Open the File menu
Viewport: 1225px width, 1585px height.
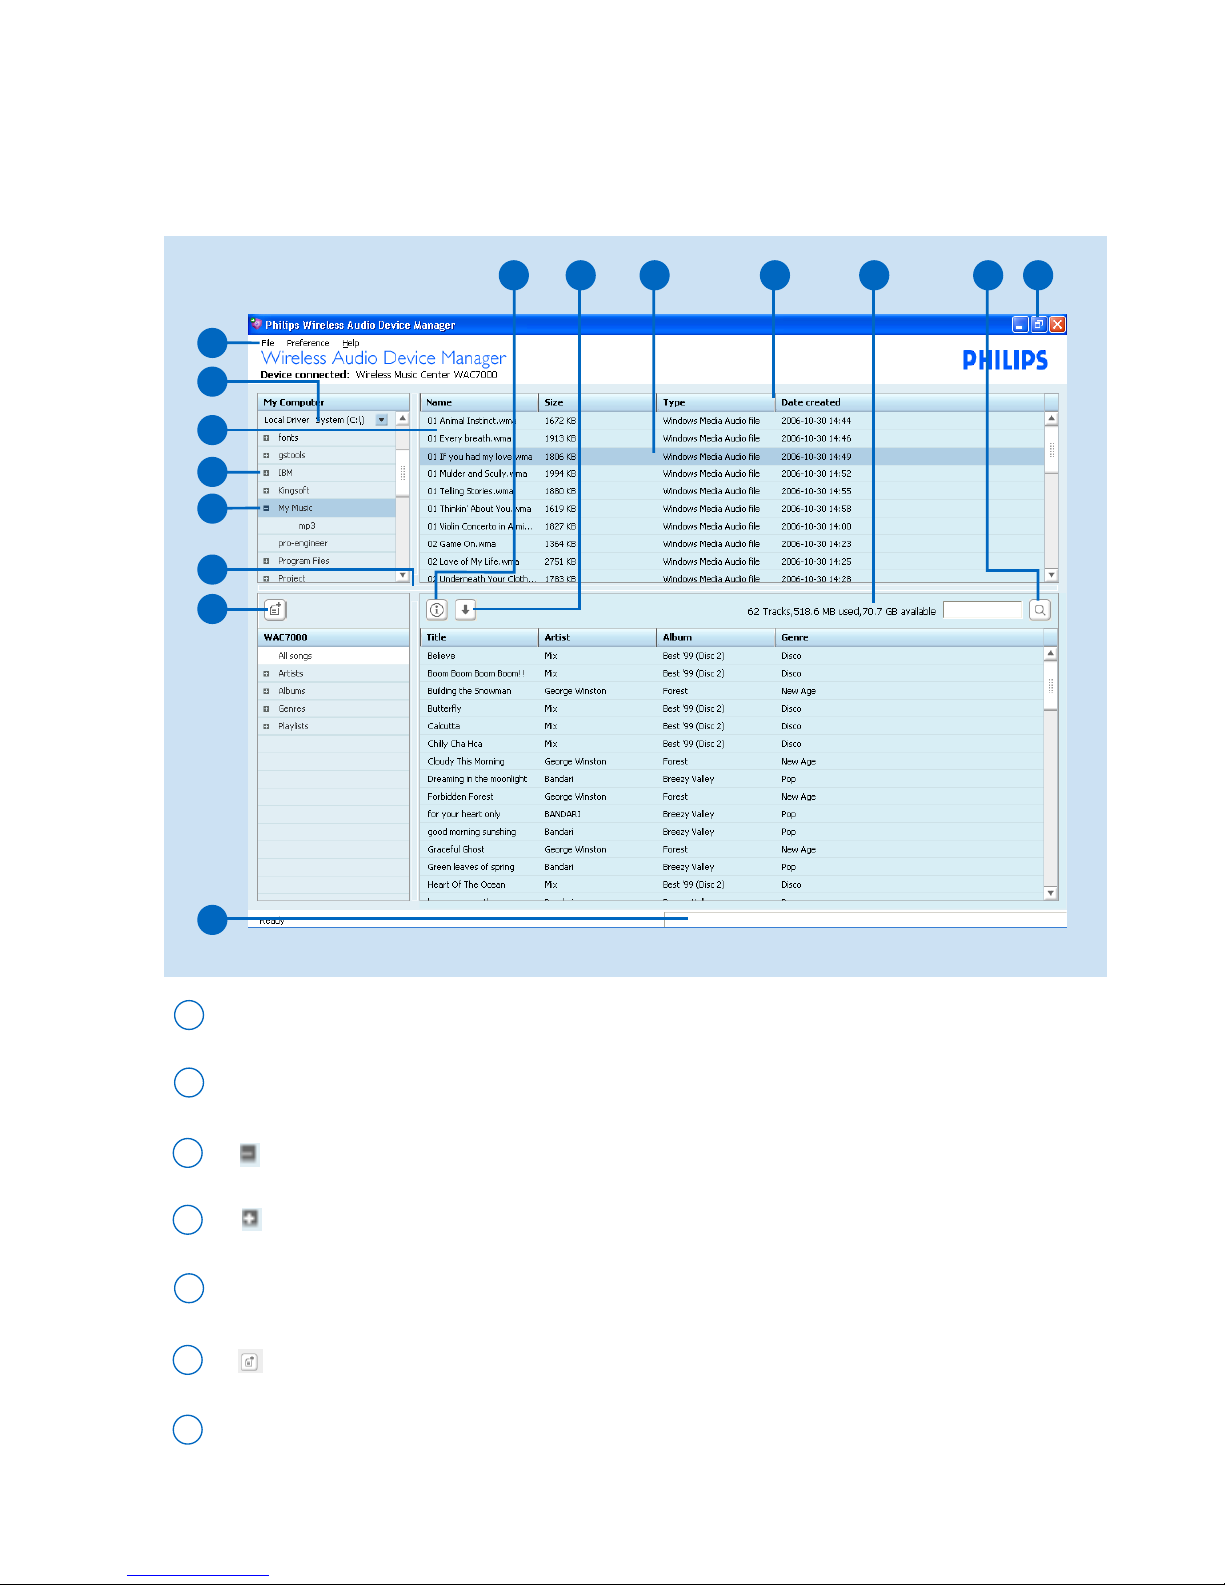pyautogui.click(x=267, y=343)
